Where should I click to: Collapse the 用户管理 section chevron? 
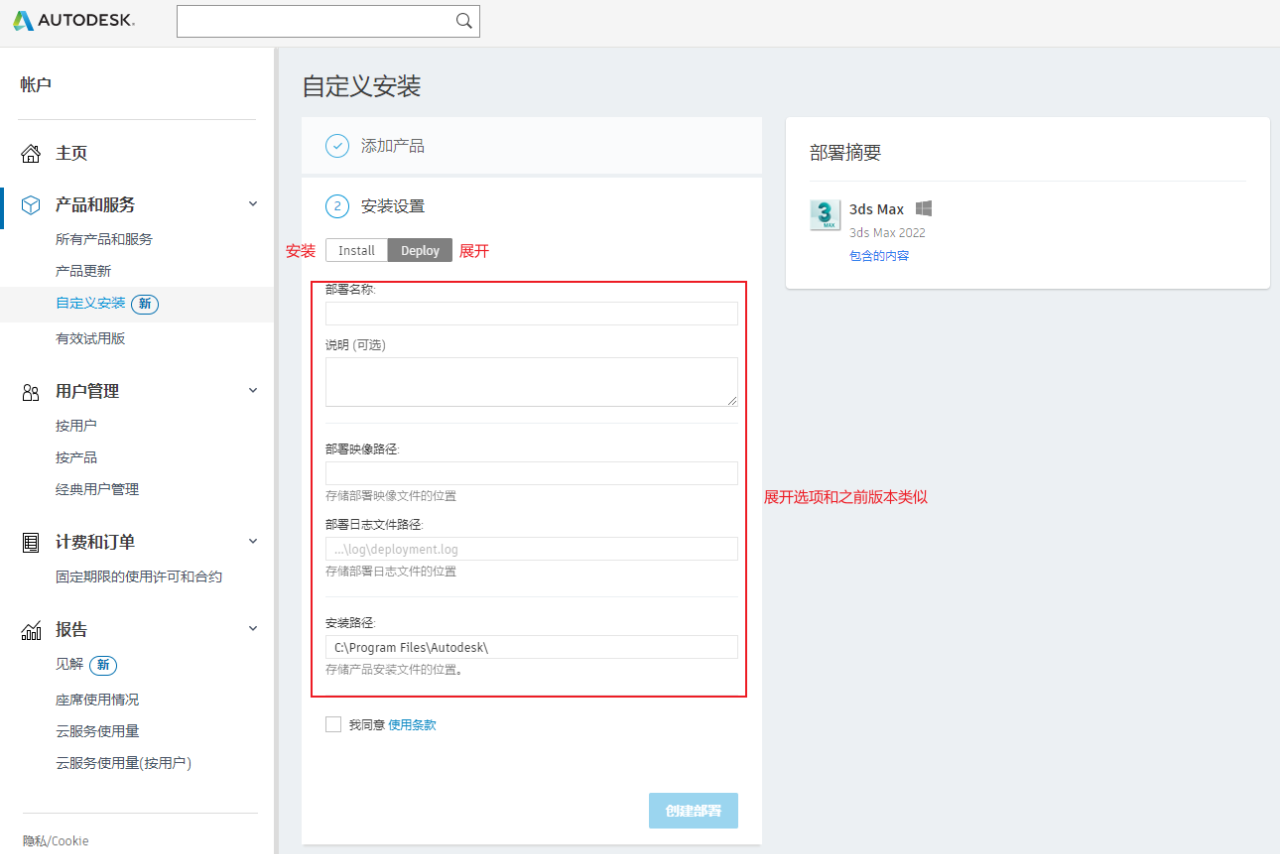[x=253, y=391]
